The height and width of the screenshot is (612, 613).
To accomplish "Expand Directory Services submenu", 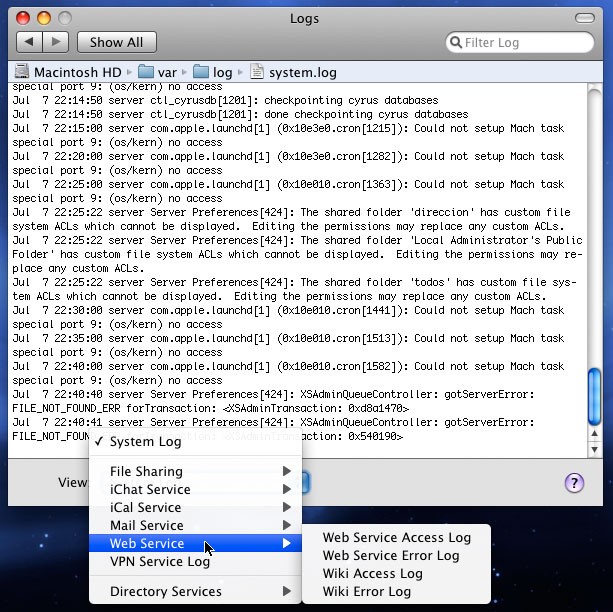I will (x=195, y=591).
